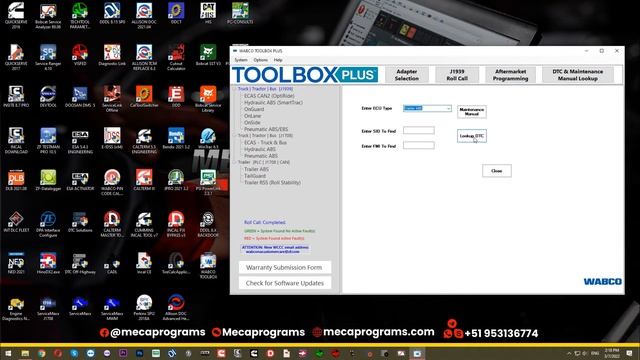
Task: Open ZF TESTMAN PRO desktop icon
Action: pyautogui.click(x=48, y=140)
